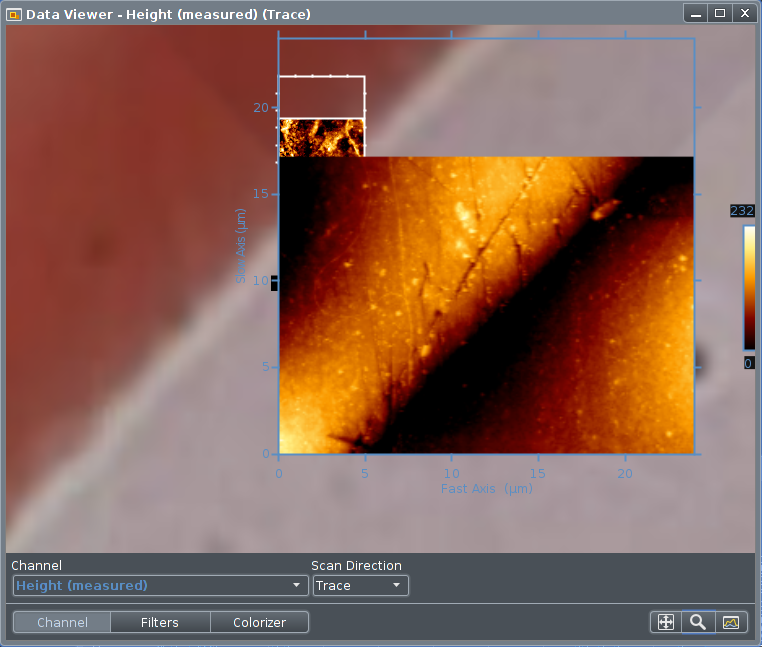762x647 pixels.
Task: Switch to the Colorizer tab
Action: point(260,622)
